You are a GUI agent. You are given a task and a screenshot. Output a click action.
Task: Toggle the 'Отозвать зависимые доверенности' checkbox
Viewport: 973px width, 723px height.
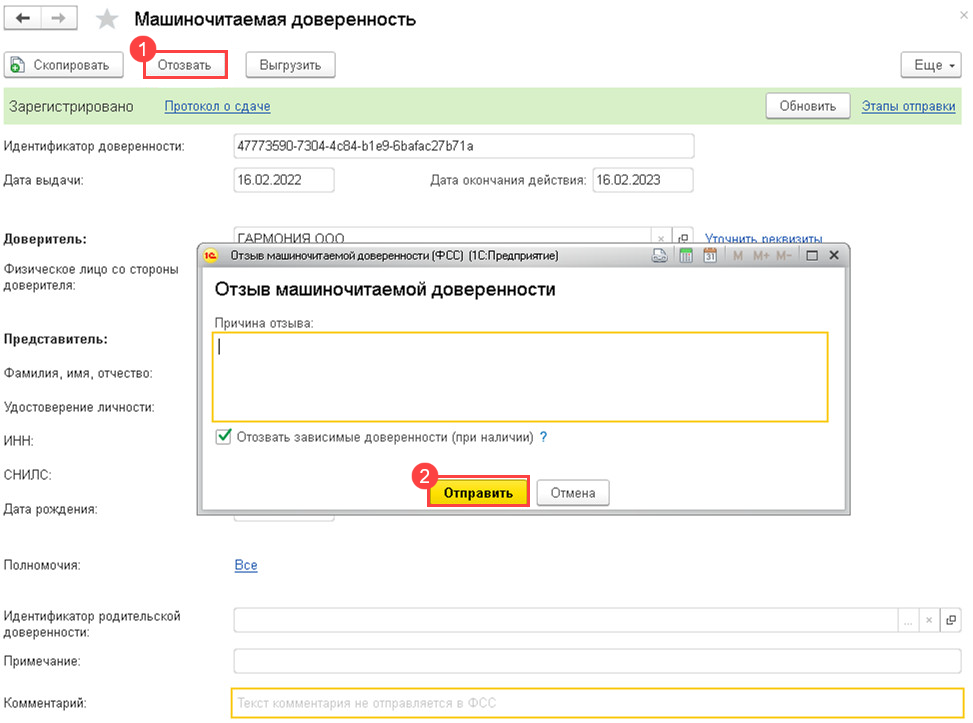(223, 437)
